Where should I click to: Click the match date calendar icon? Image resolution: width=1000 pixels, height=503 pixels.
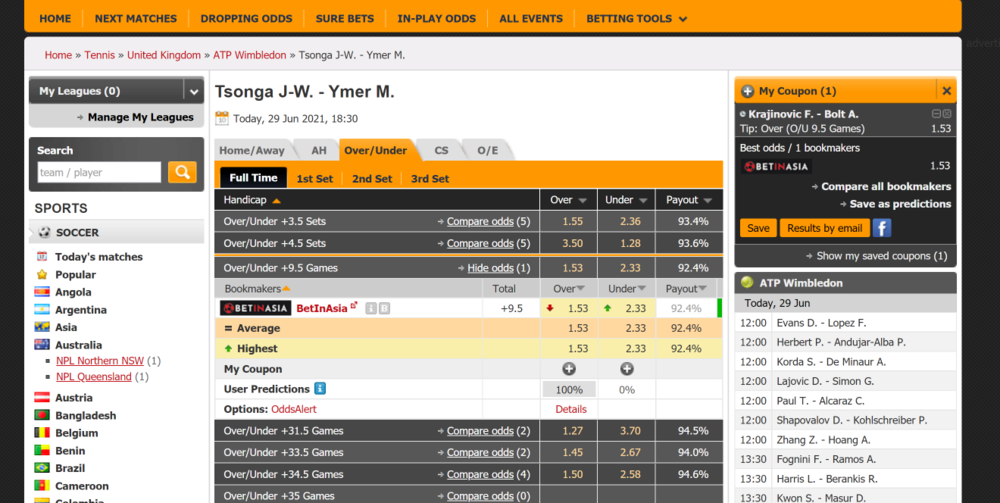(222, 118)
